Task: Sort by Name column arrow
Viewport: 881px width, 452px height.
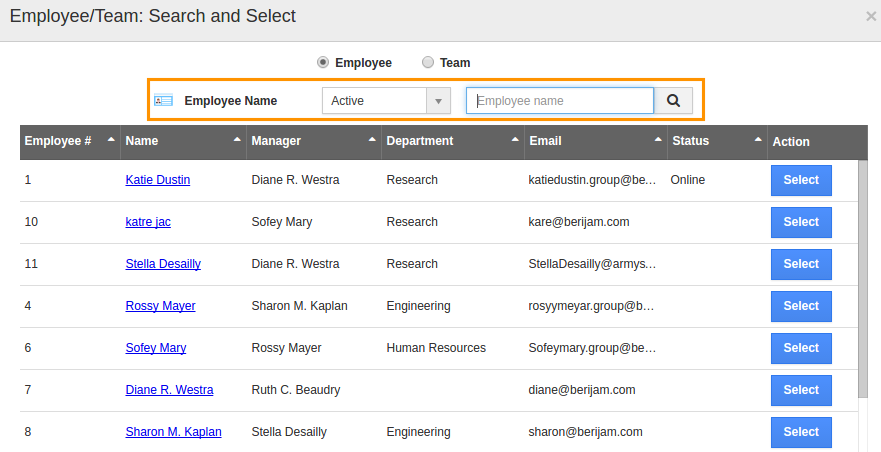Action: (237, 139)
